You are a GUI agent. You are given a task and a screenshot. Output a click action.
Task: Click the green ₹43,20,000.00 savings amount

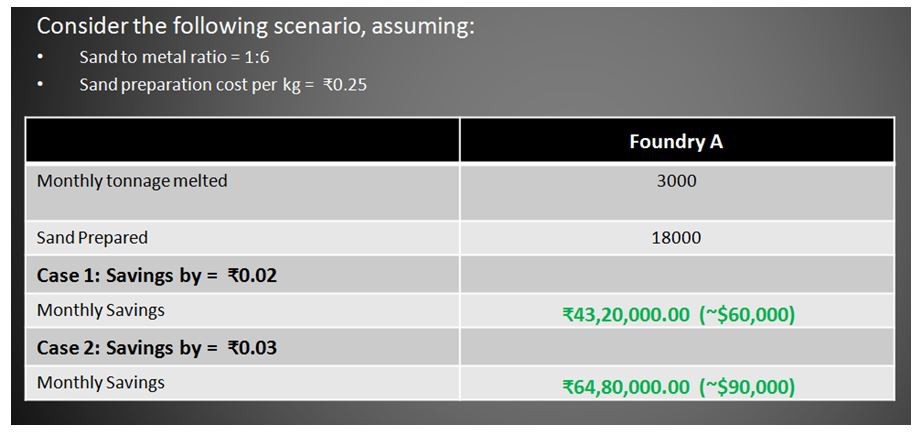(625, 315)
